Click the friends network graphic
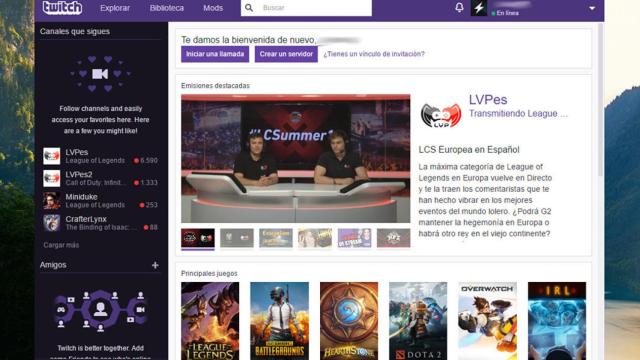Image resolution: width=640 pixels, height=360 pixels. [x=100, y=310]
